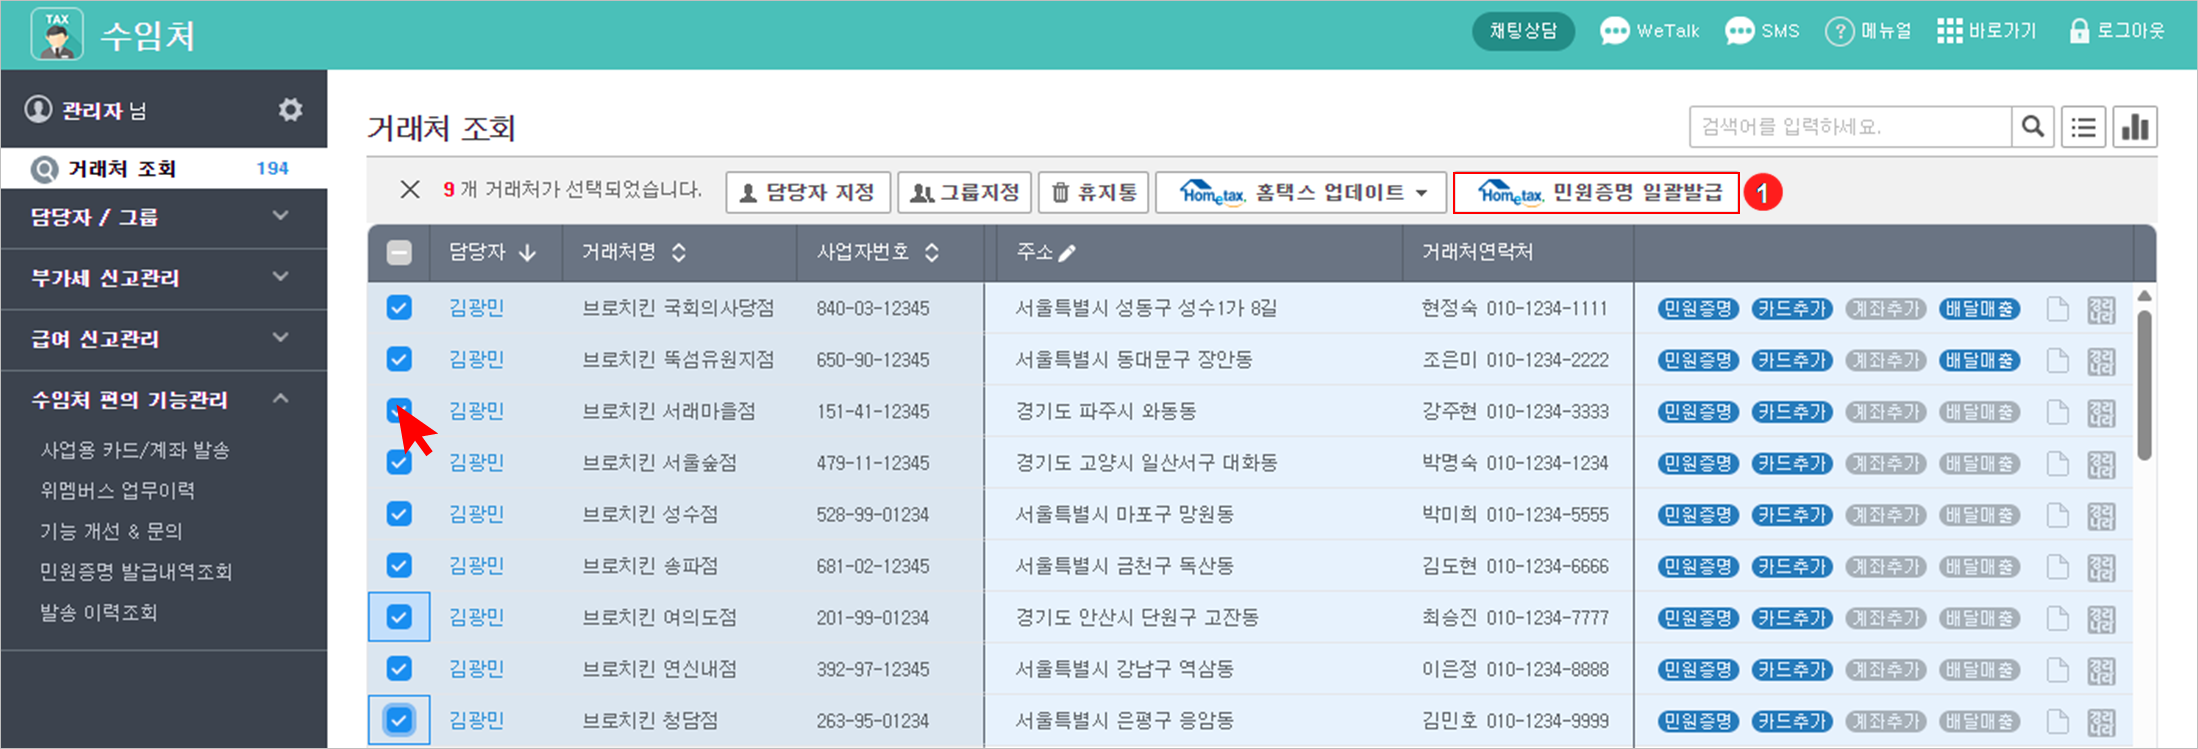Open document icon for 브로치킨 여의도점
Viewport: 2198px width, 749px height.
coord(2057,618)
